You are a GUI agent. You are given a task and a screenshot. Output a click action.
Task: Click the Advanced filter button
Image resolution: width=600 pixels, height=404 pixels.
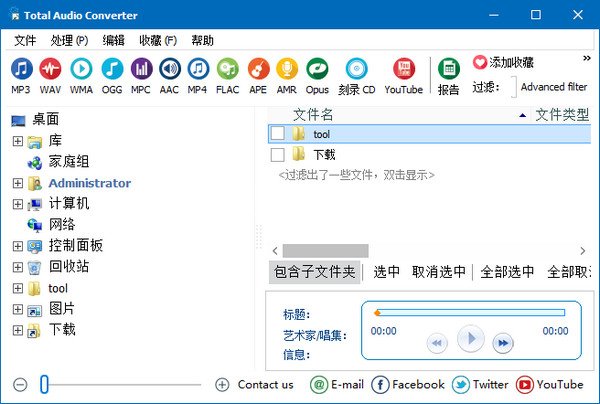pos(554,87)
